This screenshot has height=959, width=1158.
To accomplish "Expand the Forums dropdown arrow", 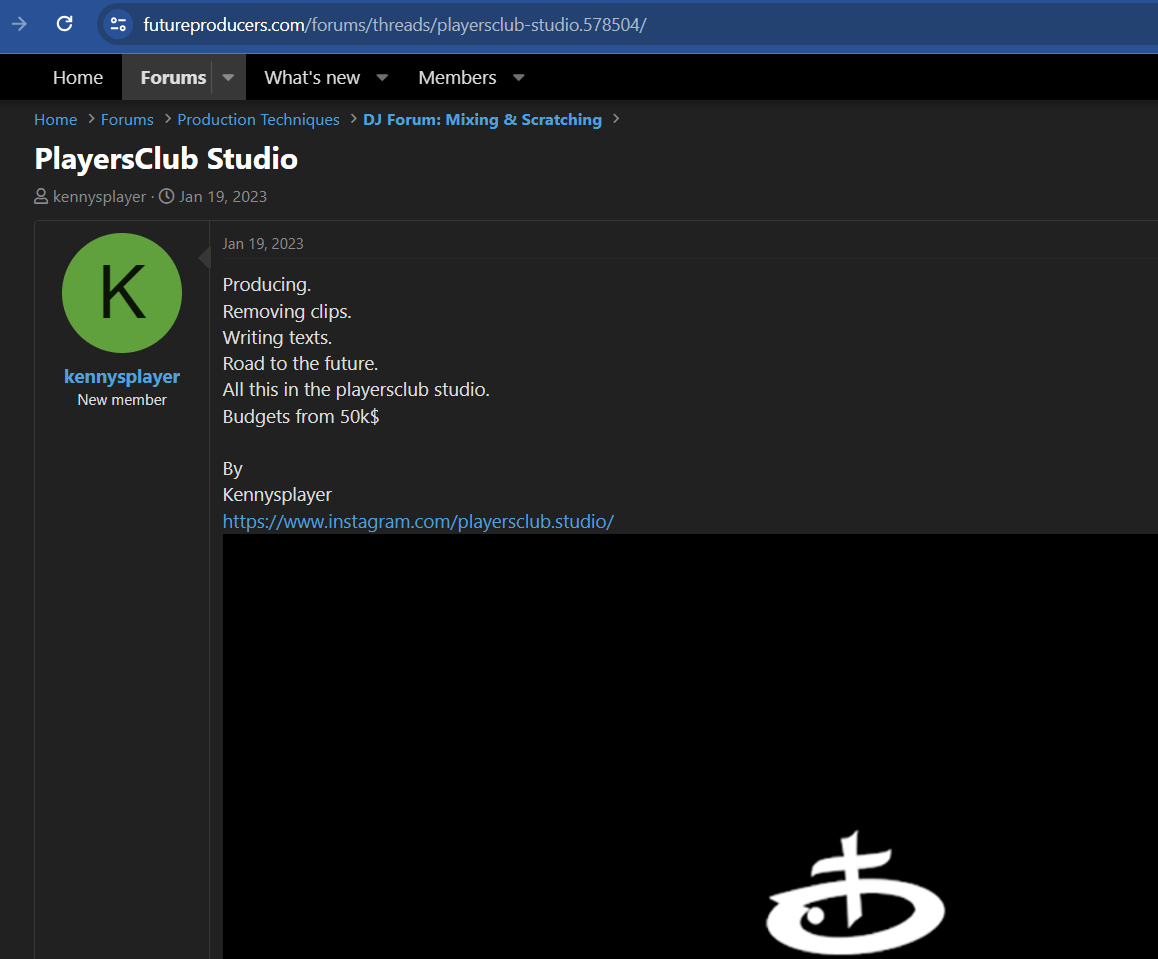I will pos(228,78).
